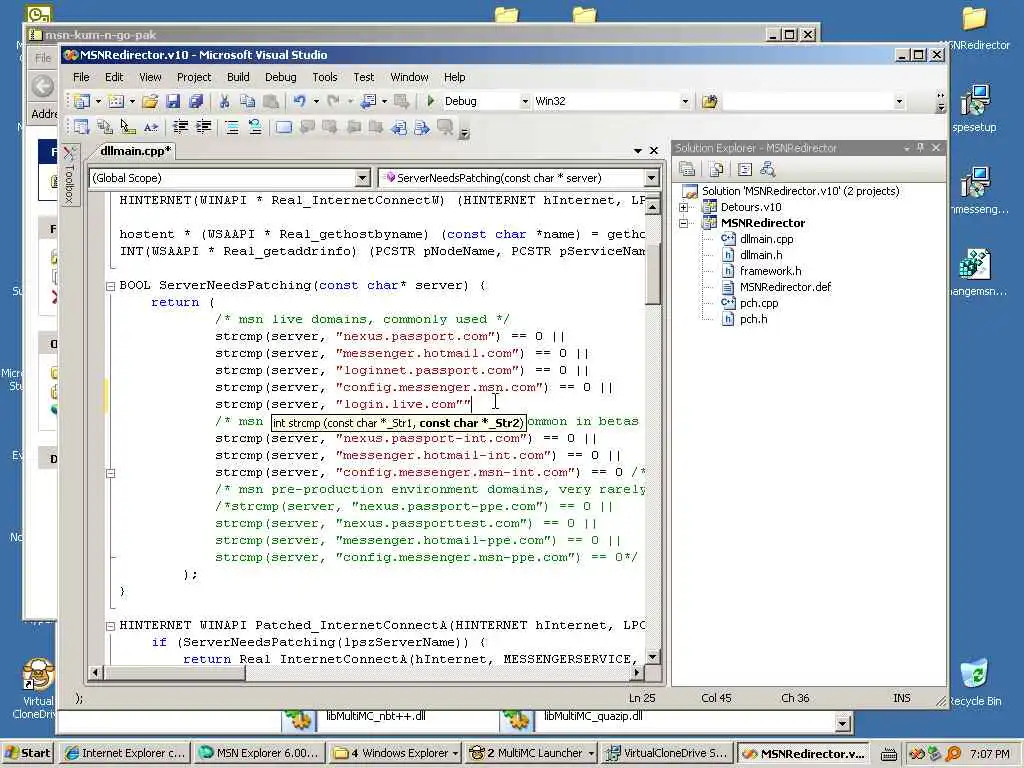Click the Navigate Backward icon
Image resolution: width=1024 pixels, height=768 pixels.
point(369,101)
